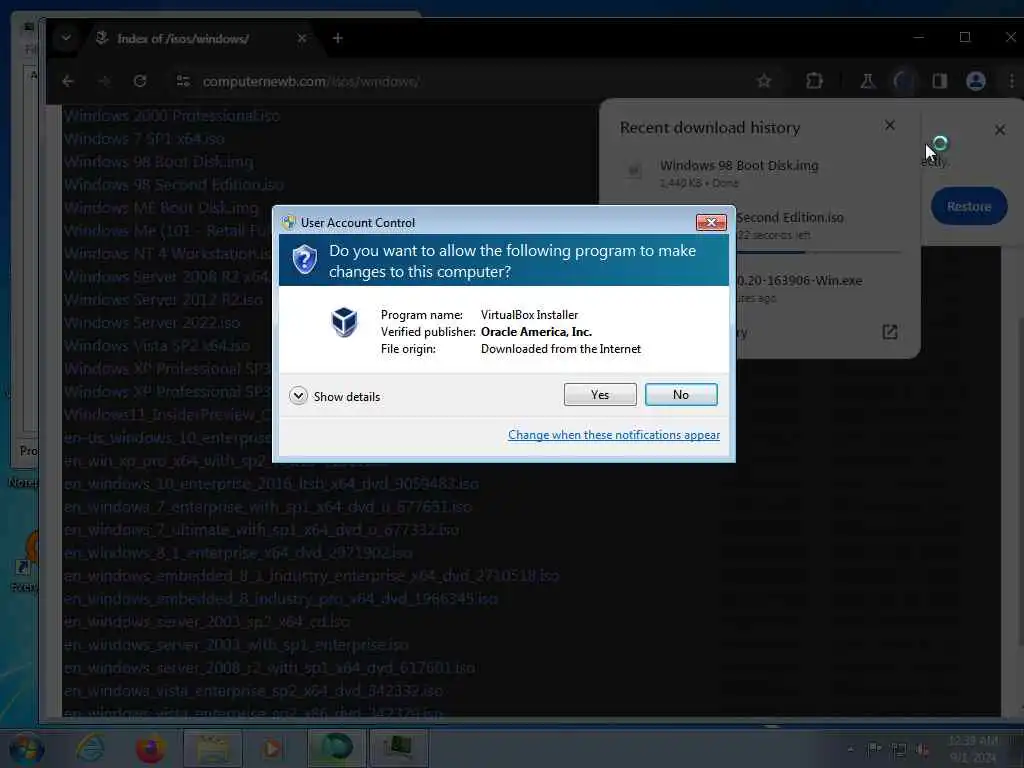Dismiss the restore pages bubble
1024x768 pixels.
click(x=1000, y=130)
